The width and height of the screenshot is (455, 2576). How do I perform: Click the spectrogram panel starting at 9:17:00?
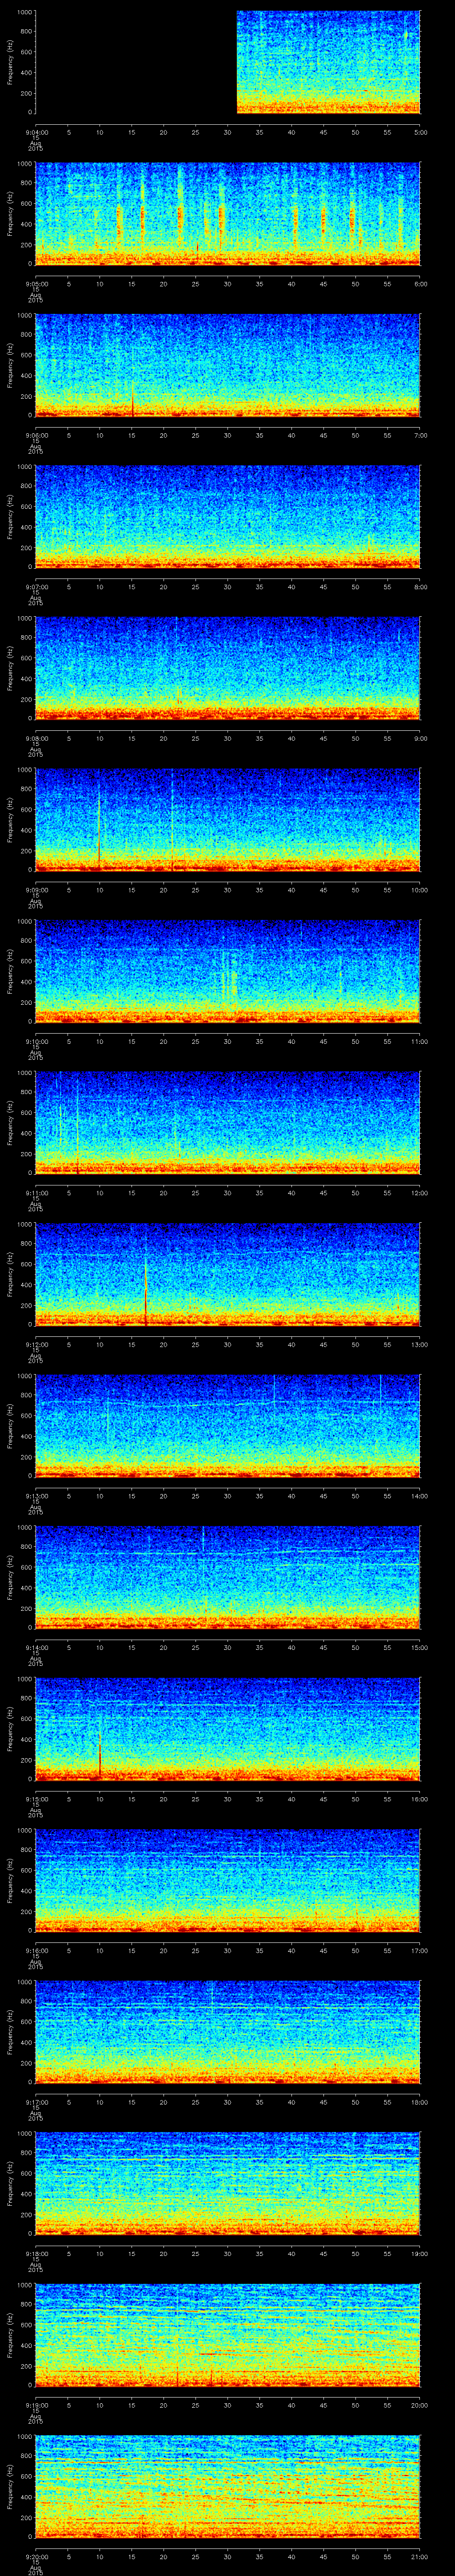228,2032
